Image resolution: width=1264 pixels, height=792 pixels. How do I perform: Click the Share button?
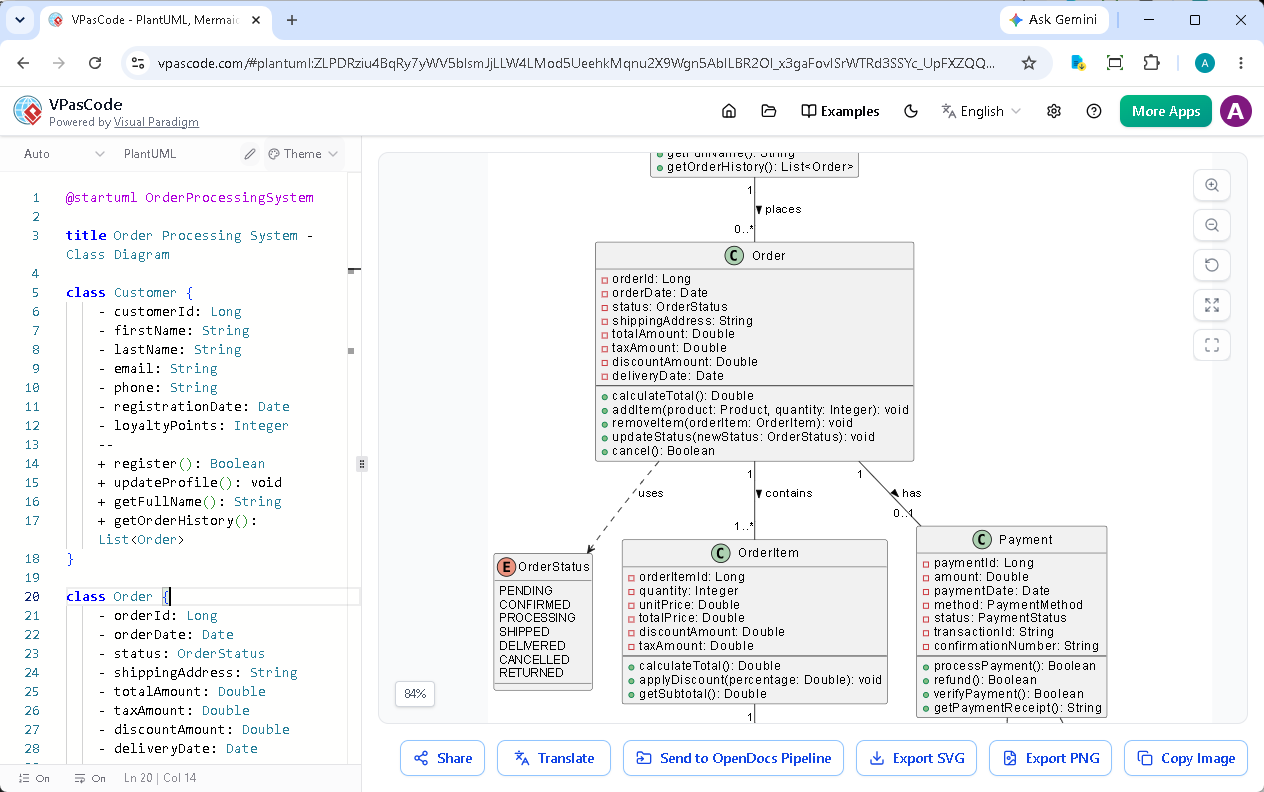coord(443,758)
